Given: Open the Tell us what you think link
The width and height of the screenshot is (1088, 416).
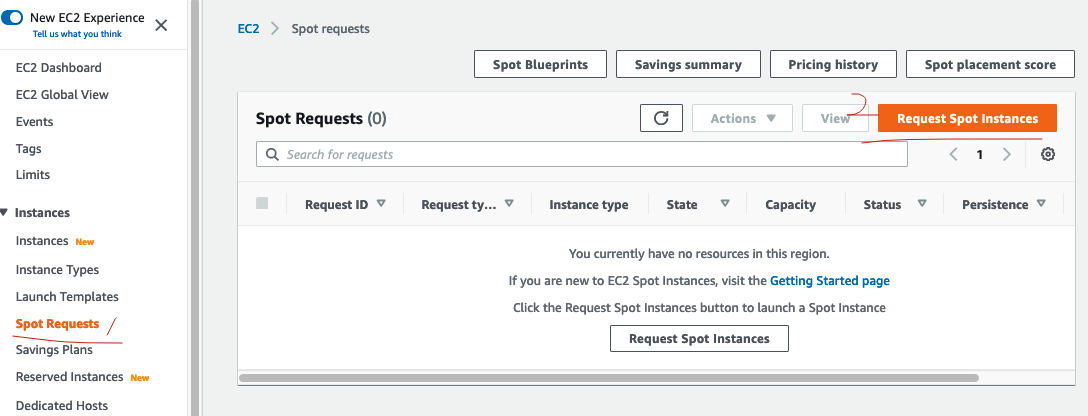Looking at the screenshot, I should click(77, 34).
